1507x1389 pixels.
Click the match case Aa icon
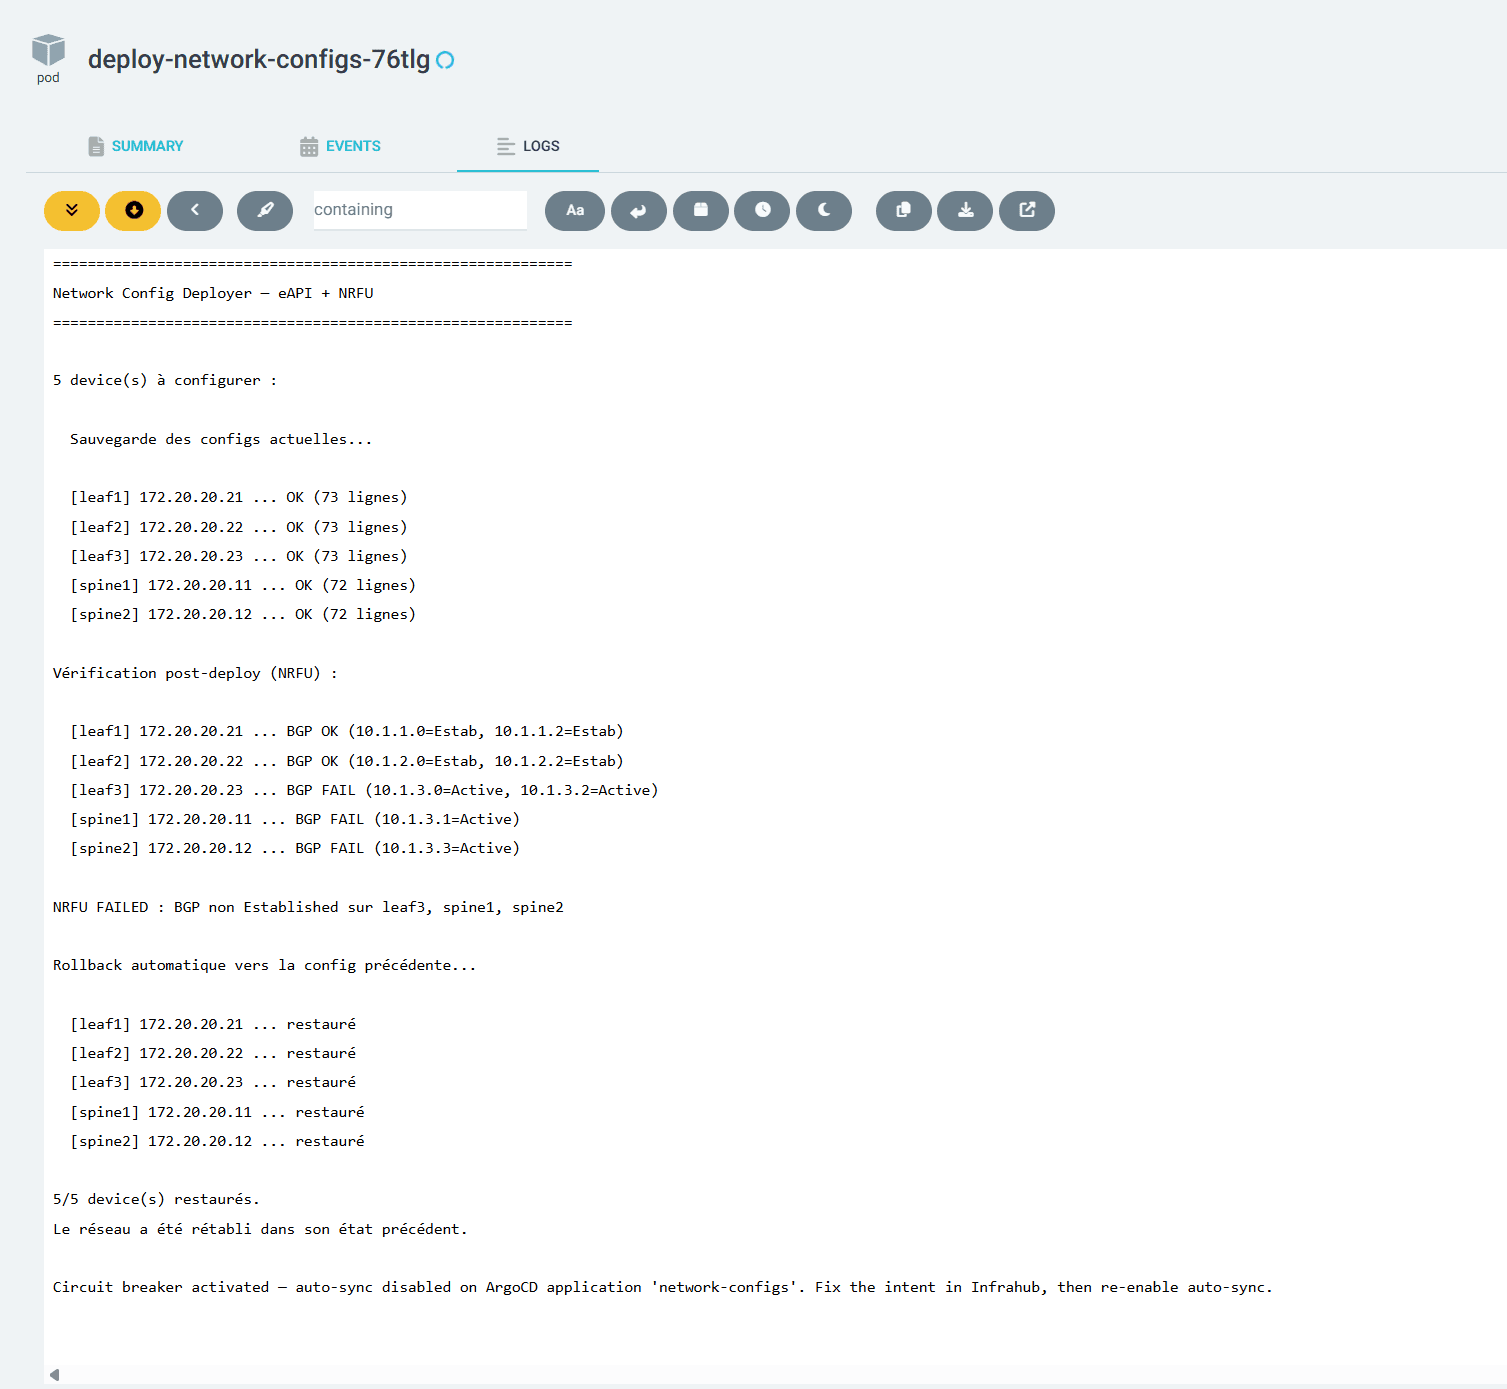click(574, 211)
